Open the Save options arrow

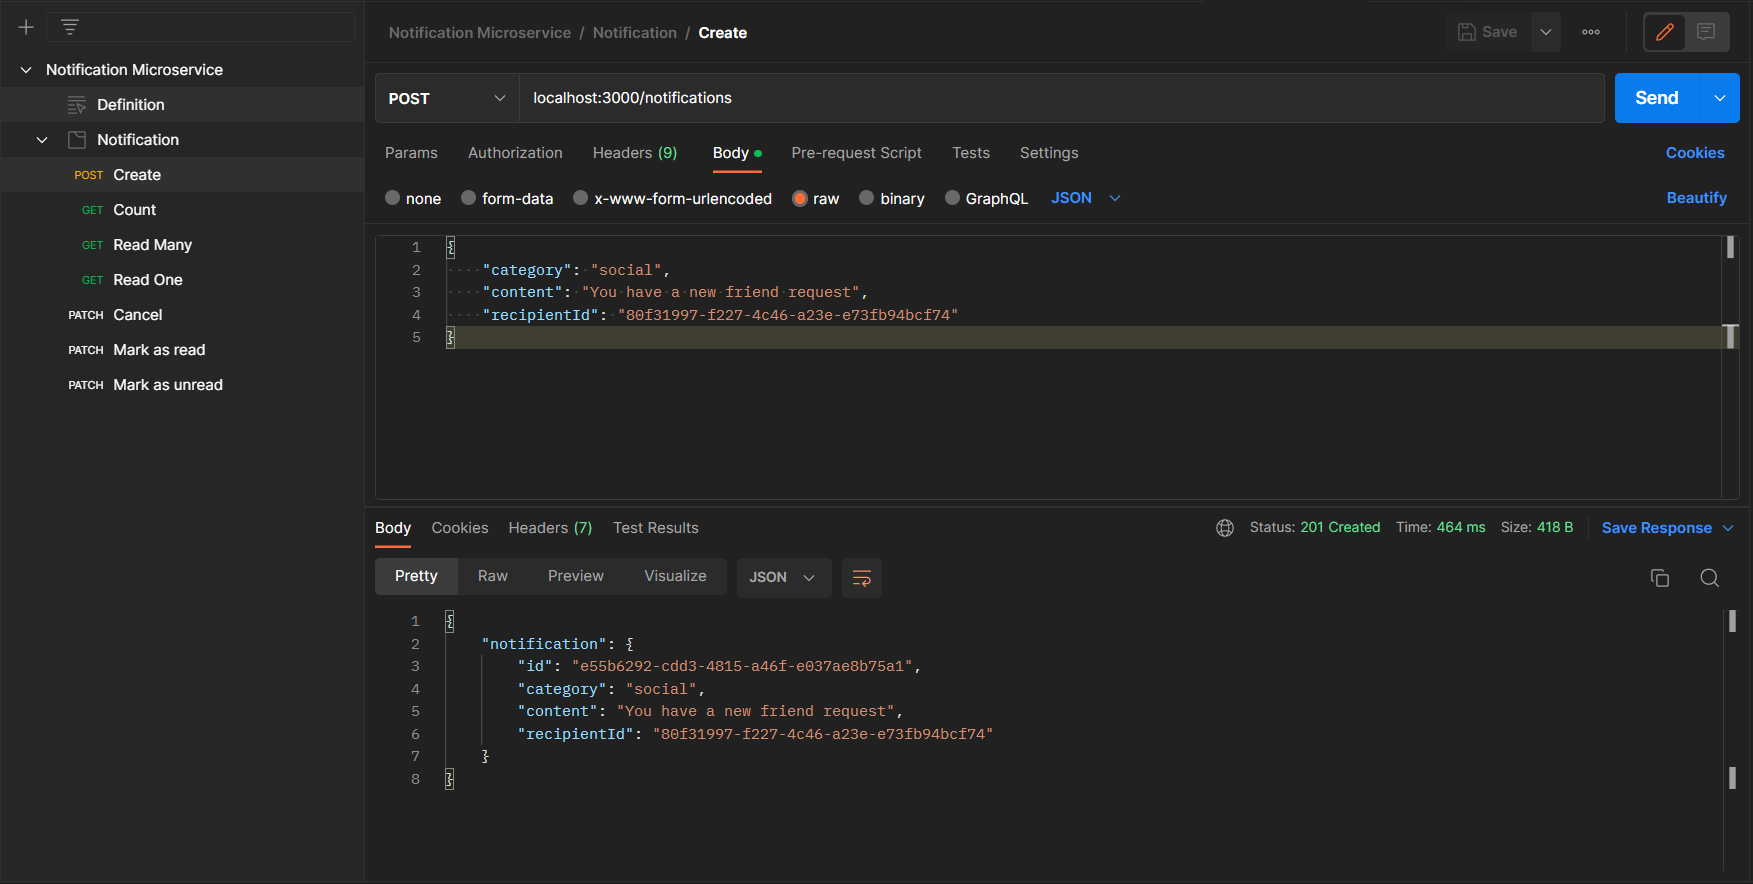click(1546, 32)
